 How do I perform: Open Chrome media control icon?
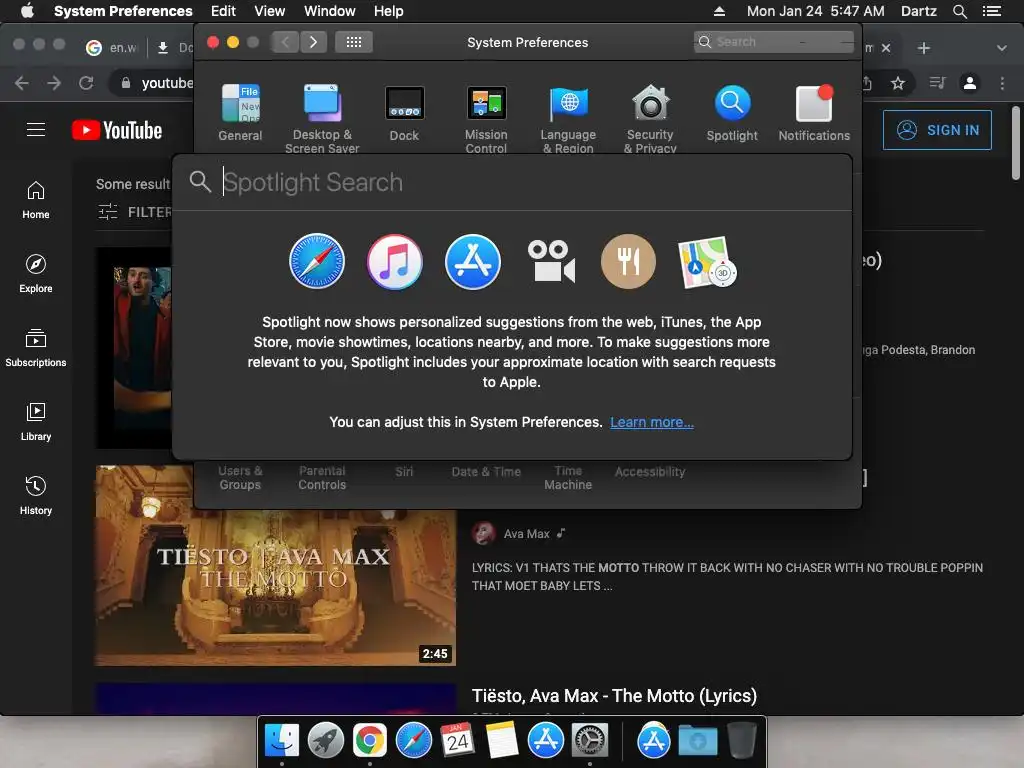coord(937,83)
